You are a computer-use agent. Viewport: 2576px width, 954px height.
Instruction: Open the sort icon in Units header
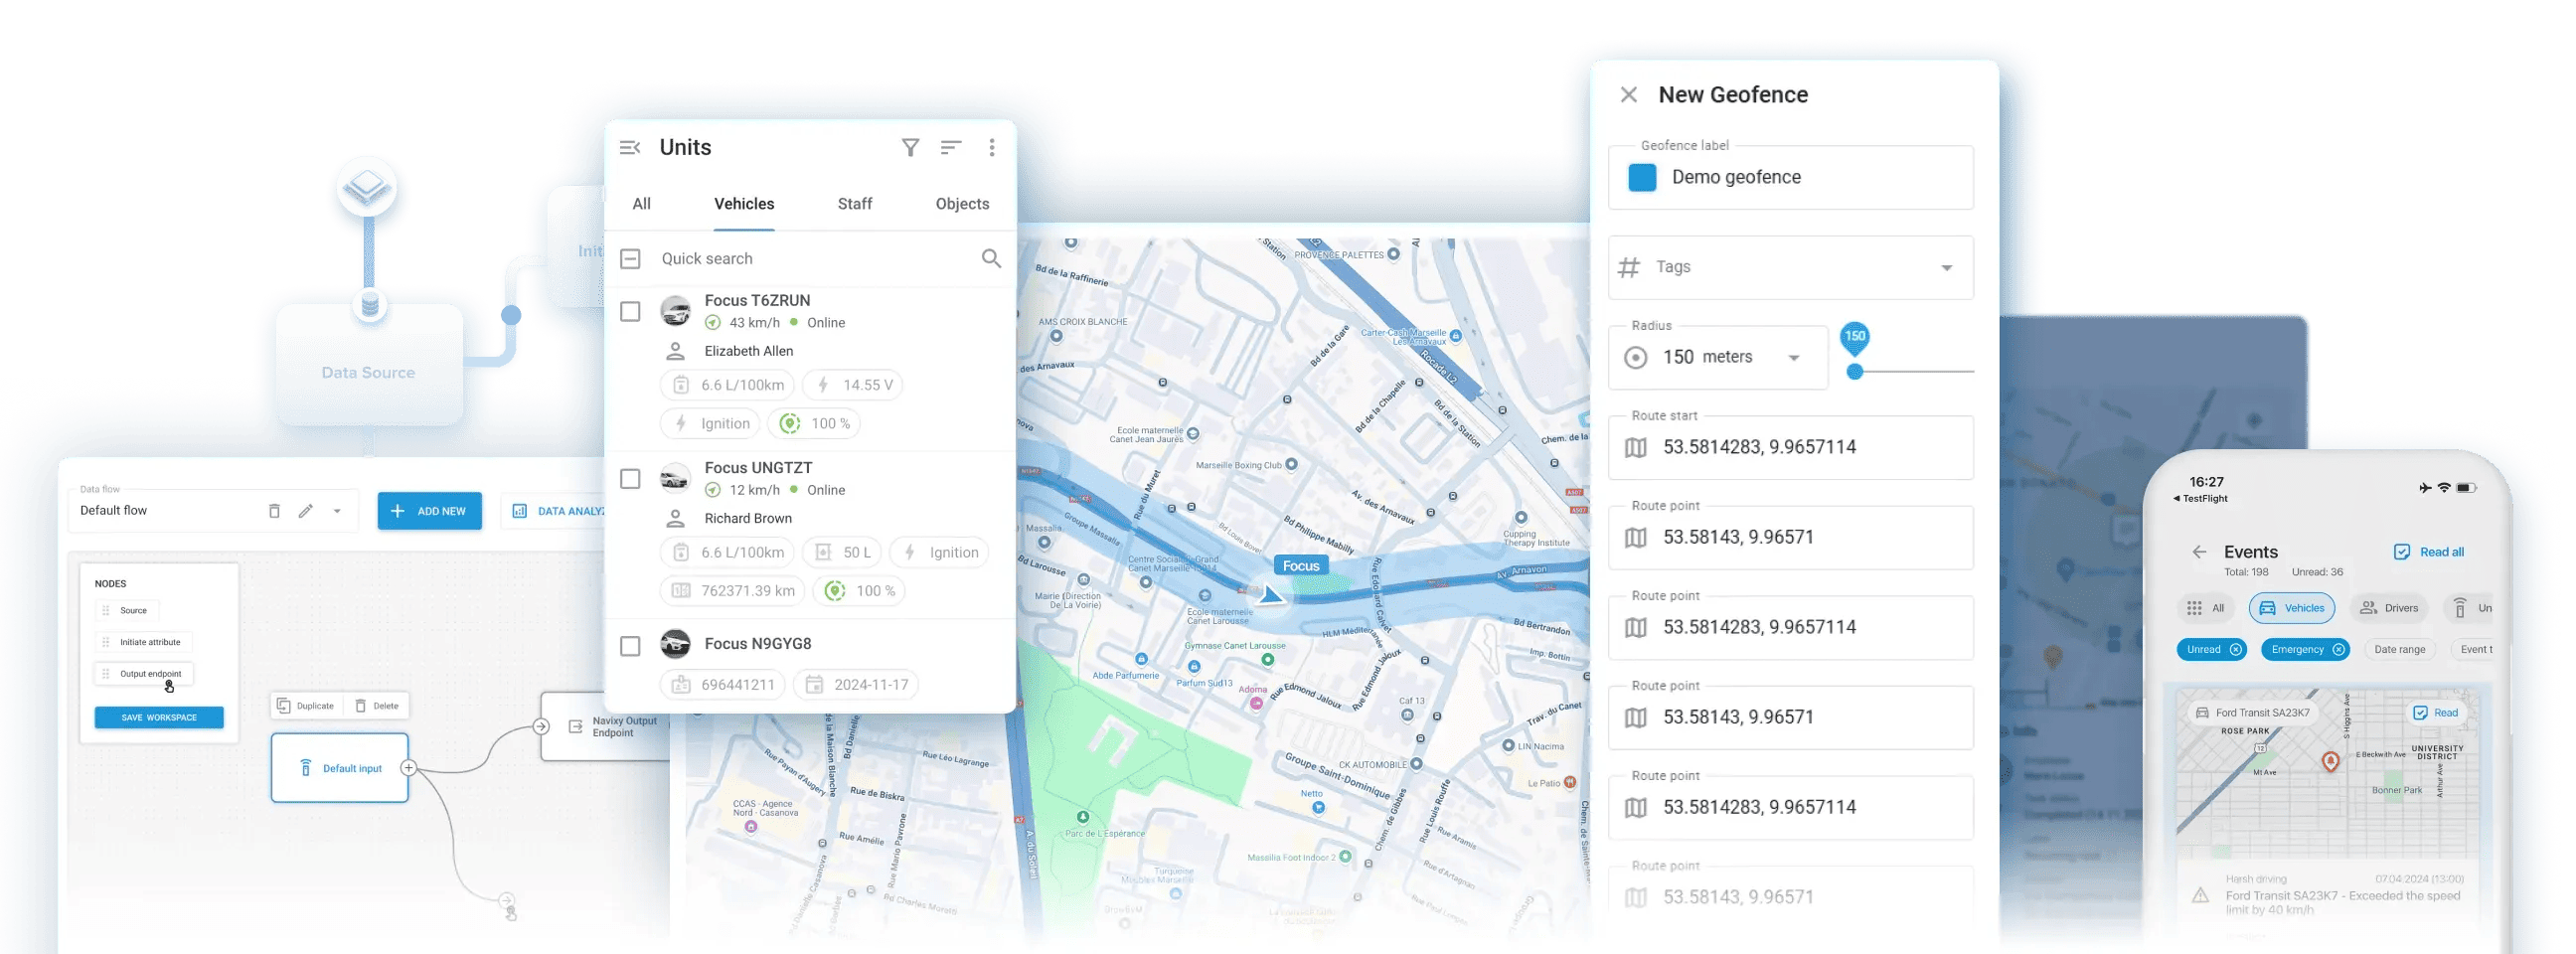[950, 148]
